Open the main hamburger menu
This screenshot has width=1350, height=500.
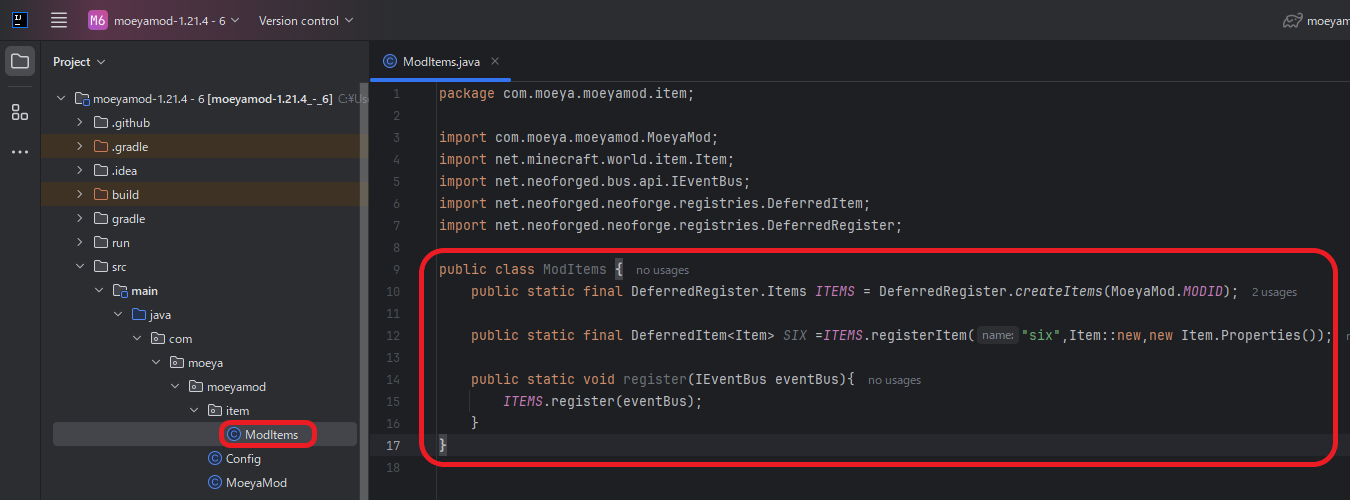click(x=59, y=20)
